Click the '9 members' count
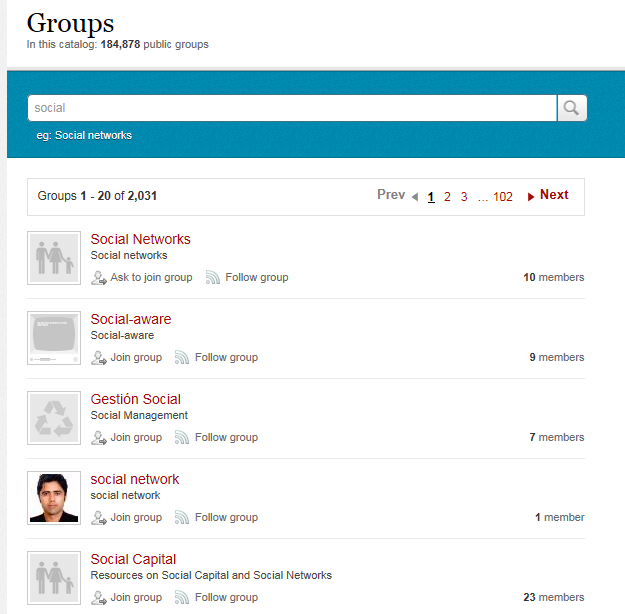The height and width of the screenshot is (614, 625). tap(557, 357)
